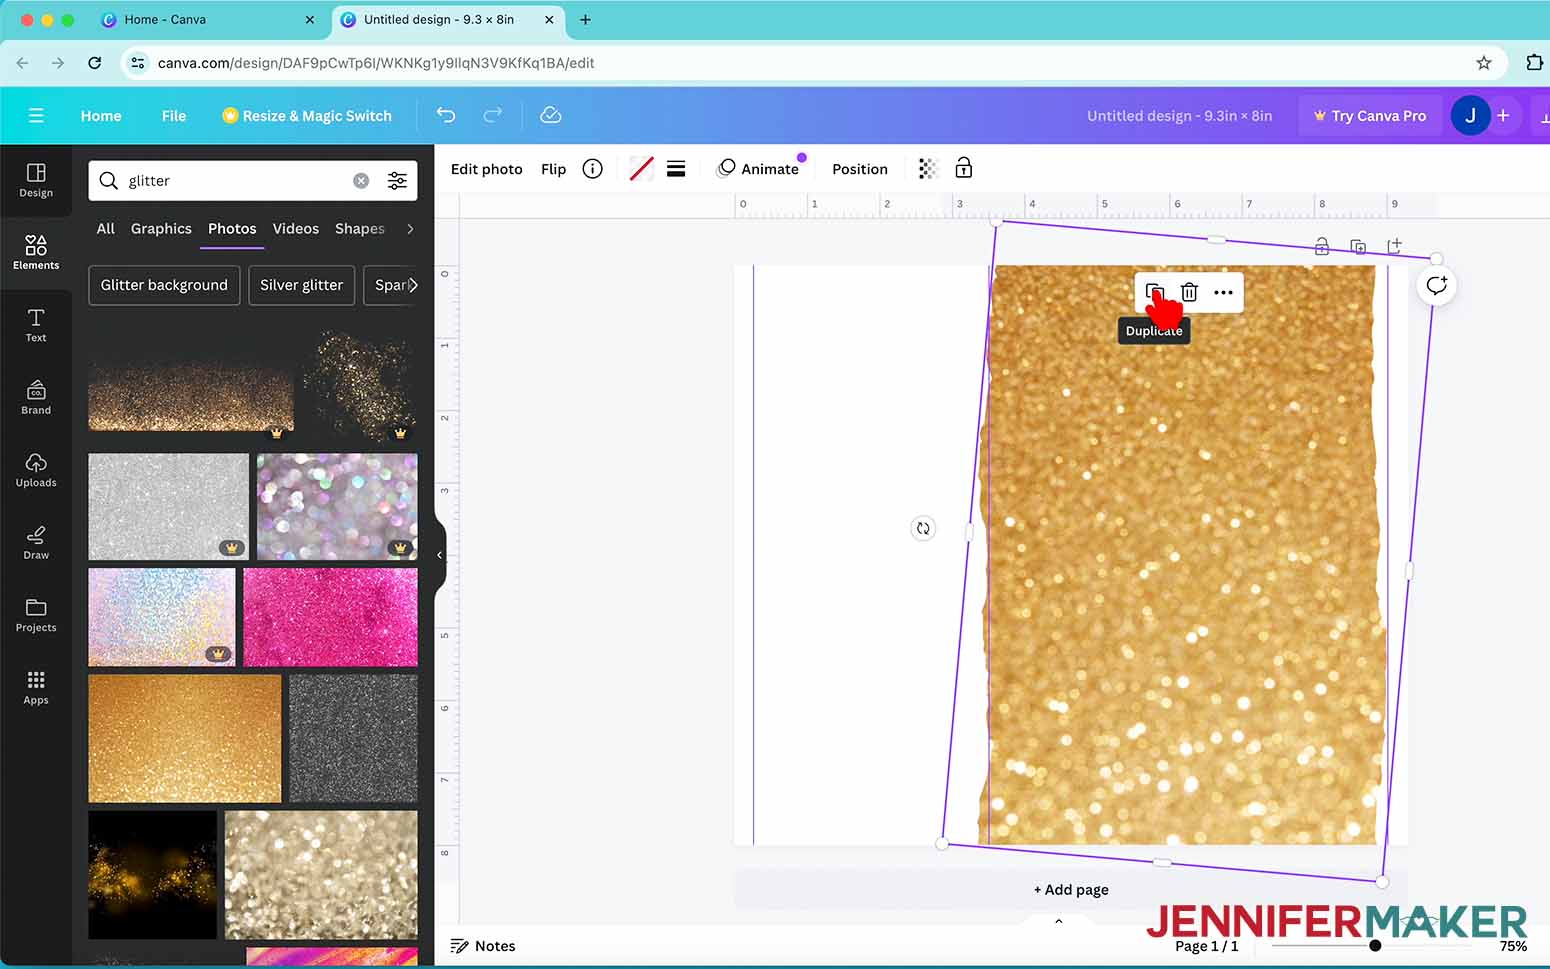Image resolution: width=1550 pixels, height=969 pixels.
Task: Open the transparency checkerboard control
Action: [x=928, y=169]
